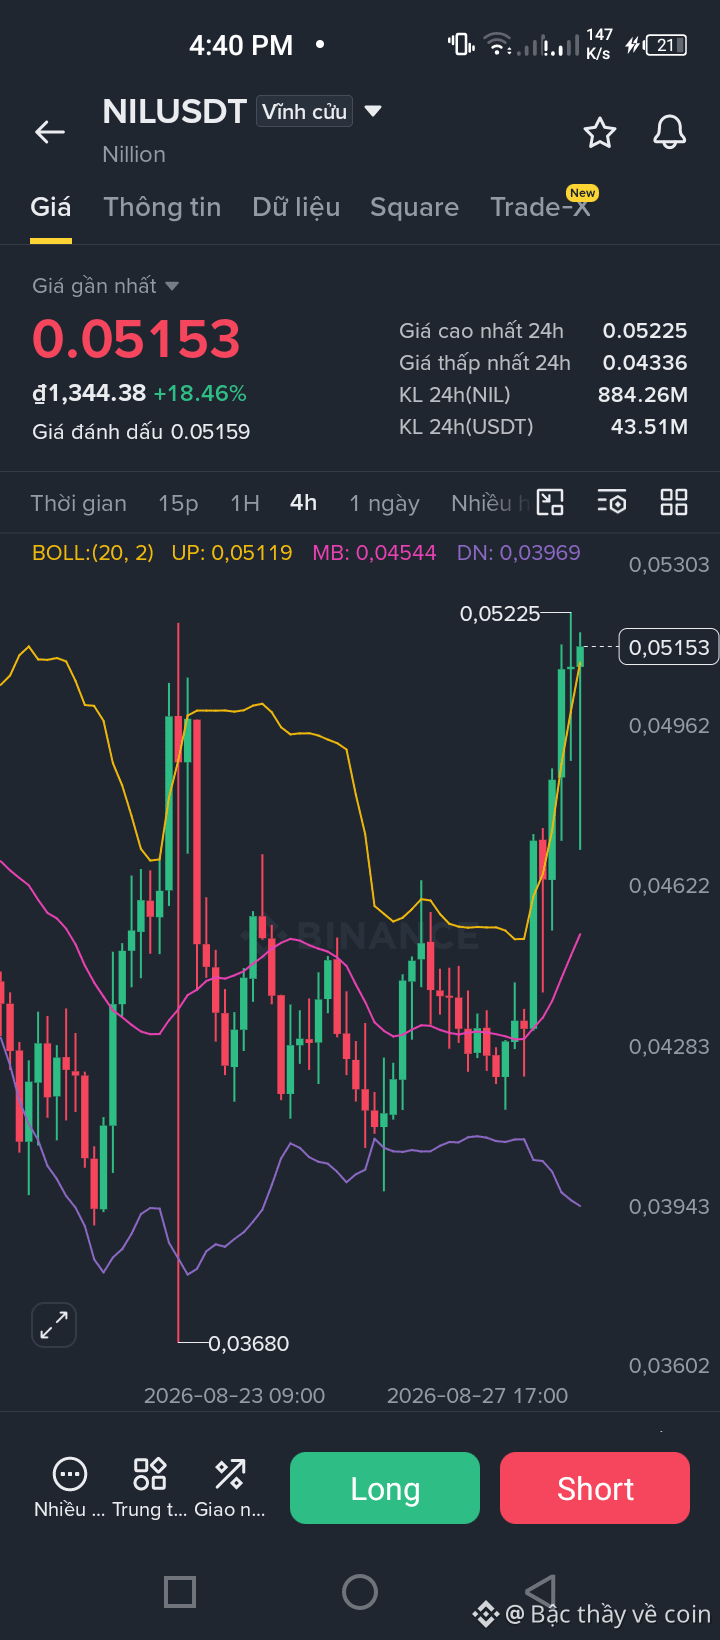
Task: Tap the 2026-08-23 09:00 date label
Action: pyautogui.click(x=234, y=1396)
